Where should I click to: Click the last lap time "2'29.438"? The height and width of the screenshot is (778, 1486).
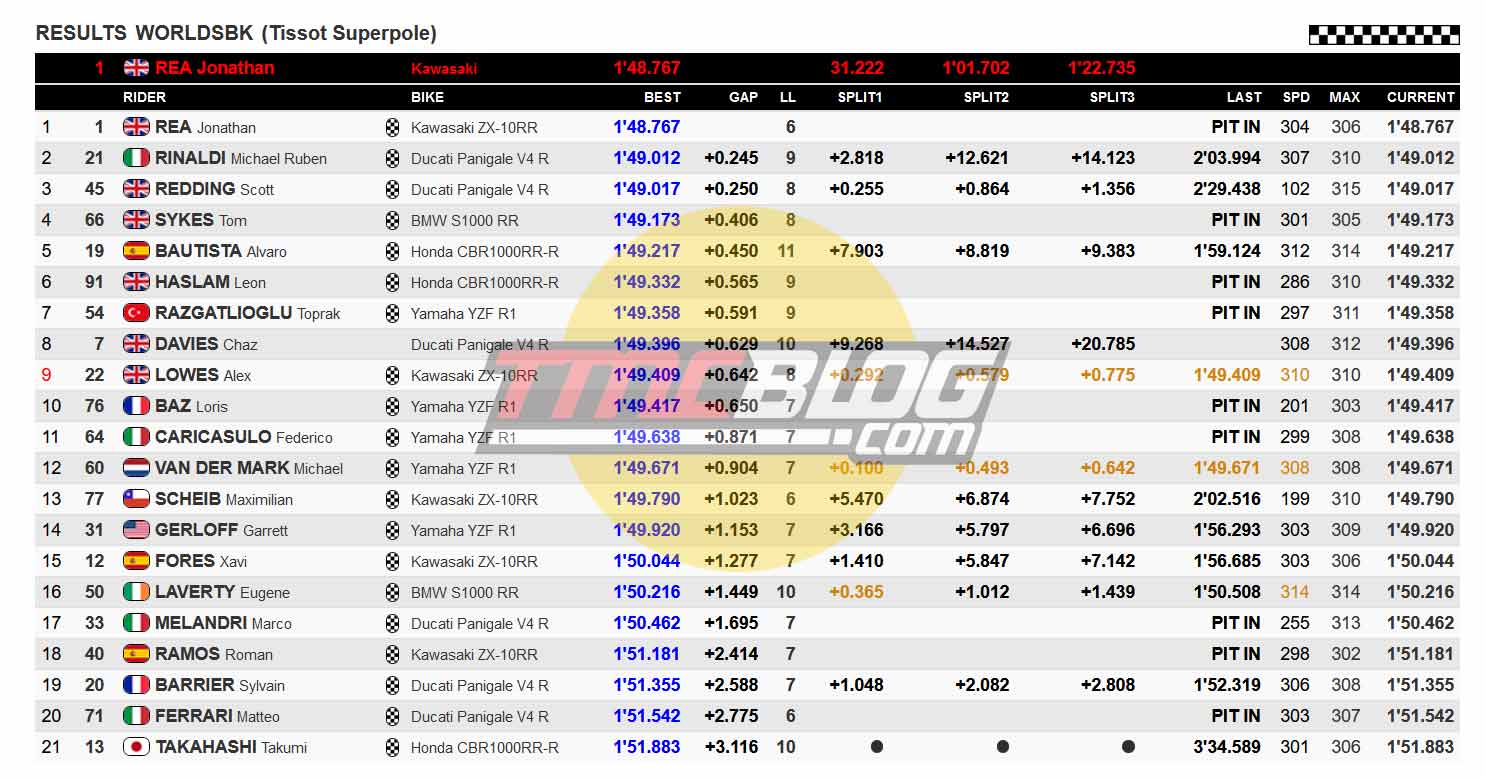coord(1227,189)
